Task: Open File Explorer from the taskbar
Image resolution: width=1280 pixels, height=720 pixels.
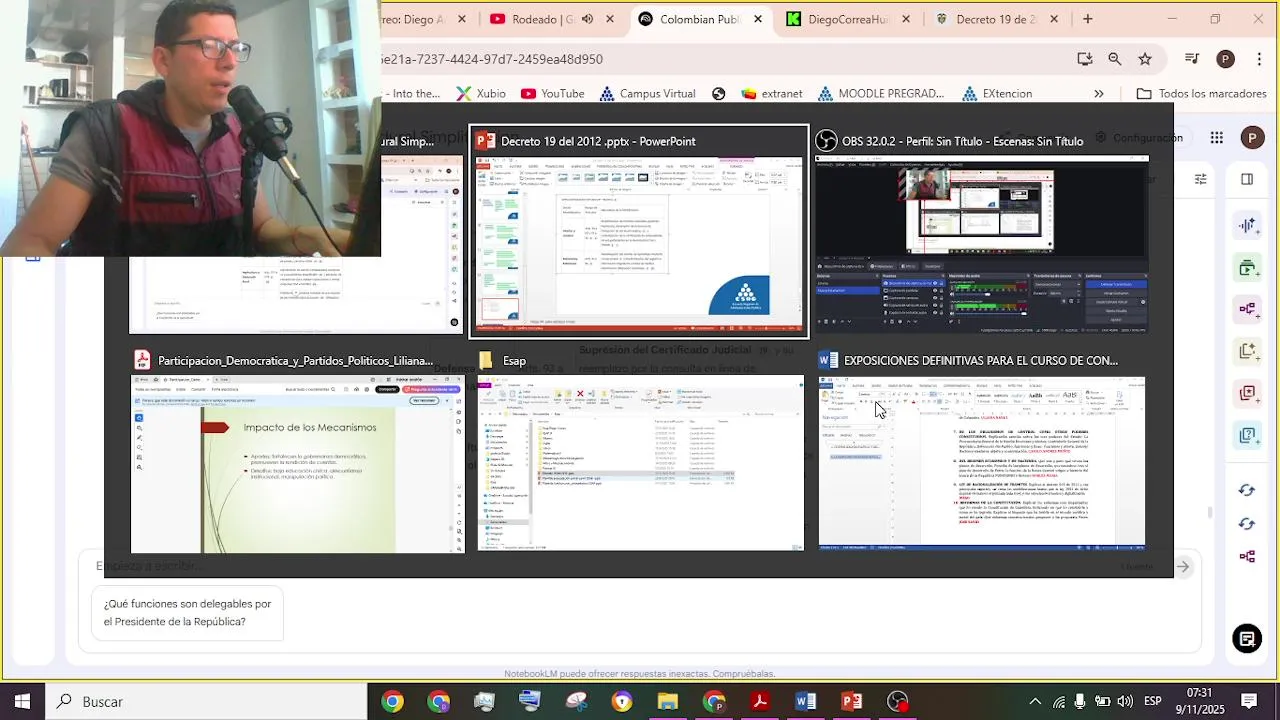Action: (x=668, y=701)
